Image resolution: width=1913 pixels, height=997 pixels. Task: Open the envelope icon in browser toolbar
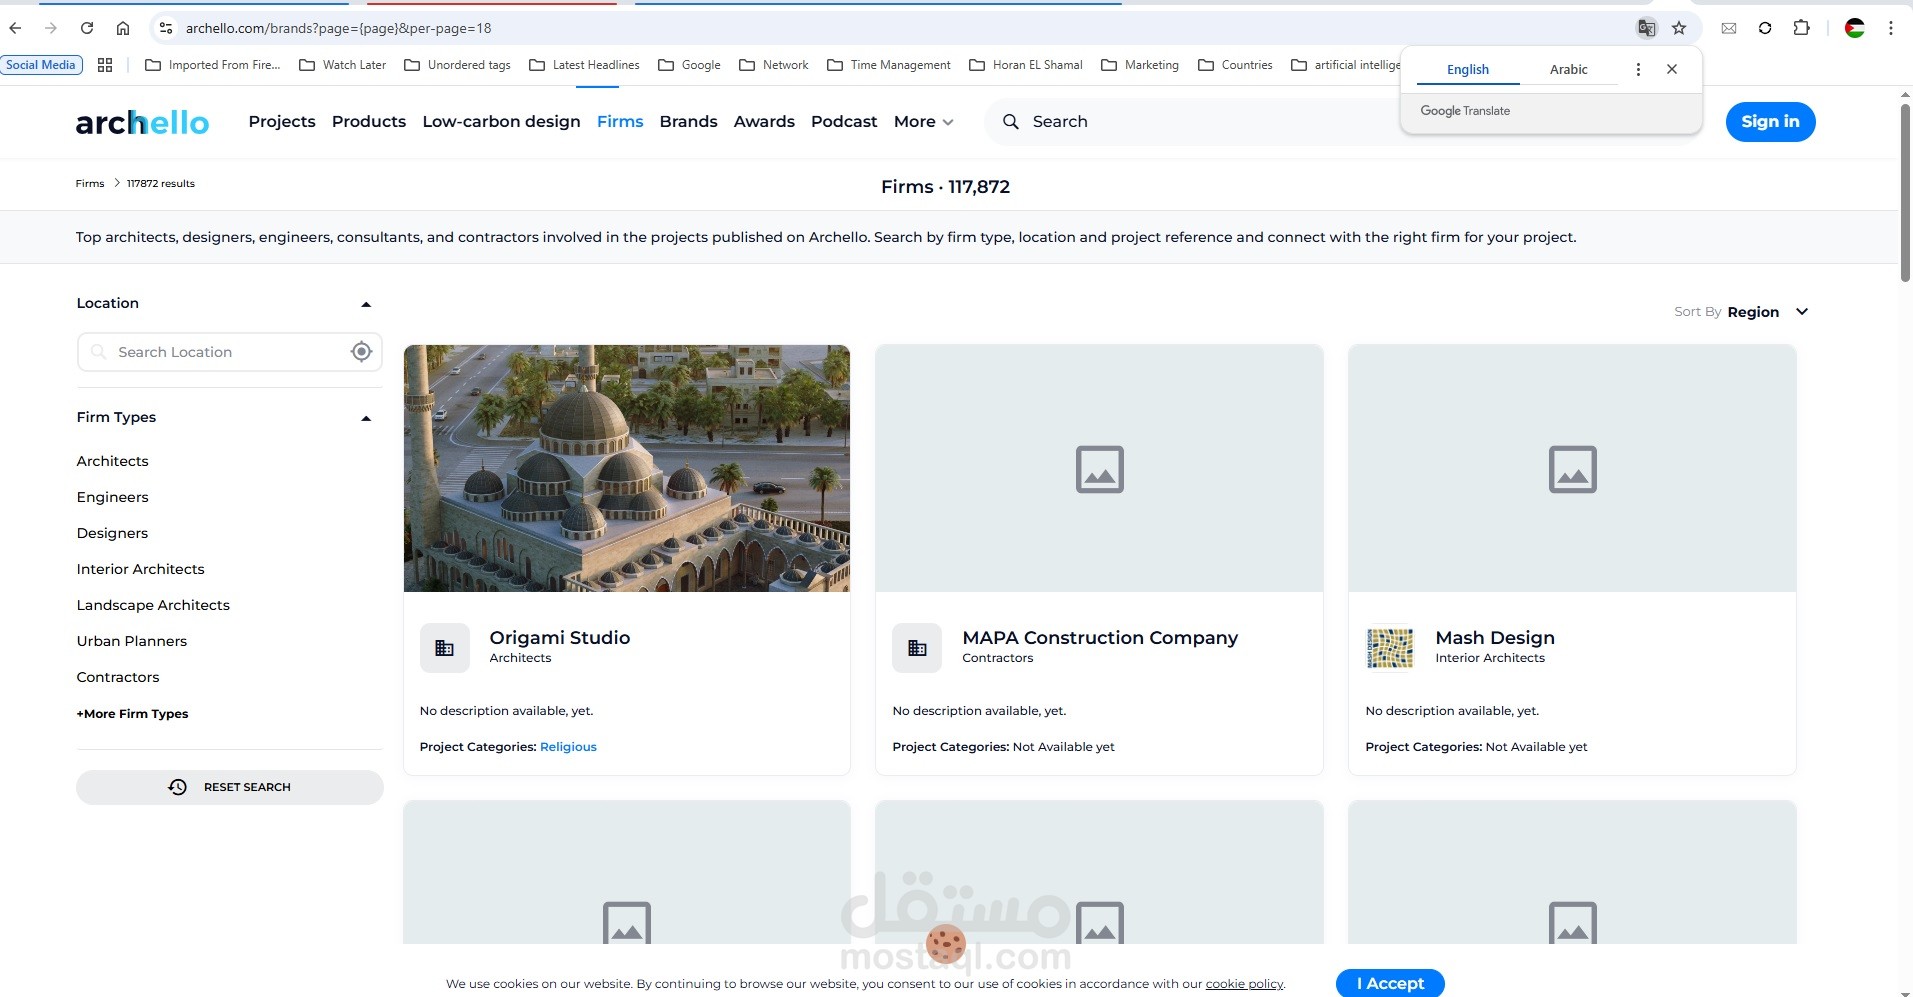pos(1729,28)
